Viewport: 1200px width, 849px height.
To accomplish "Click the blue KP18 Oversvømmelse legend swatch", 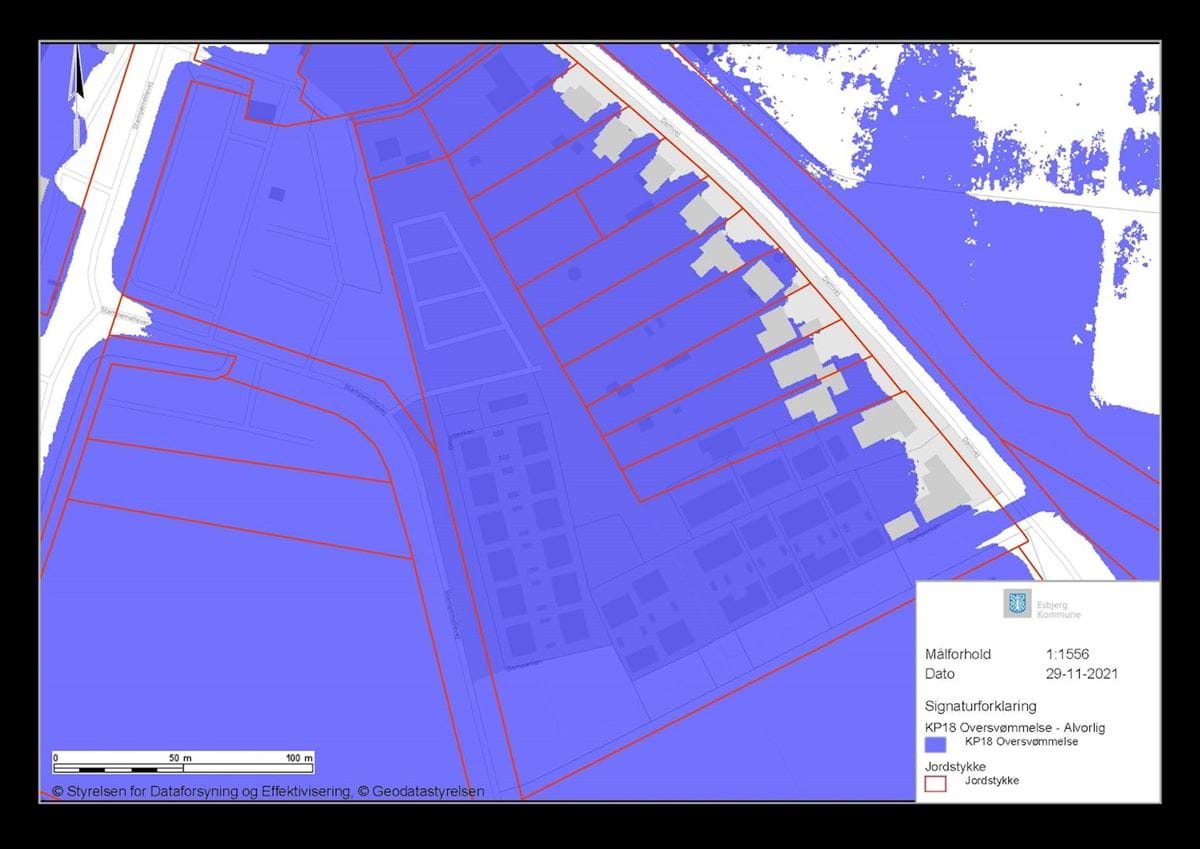I will coord(935,744).
